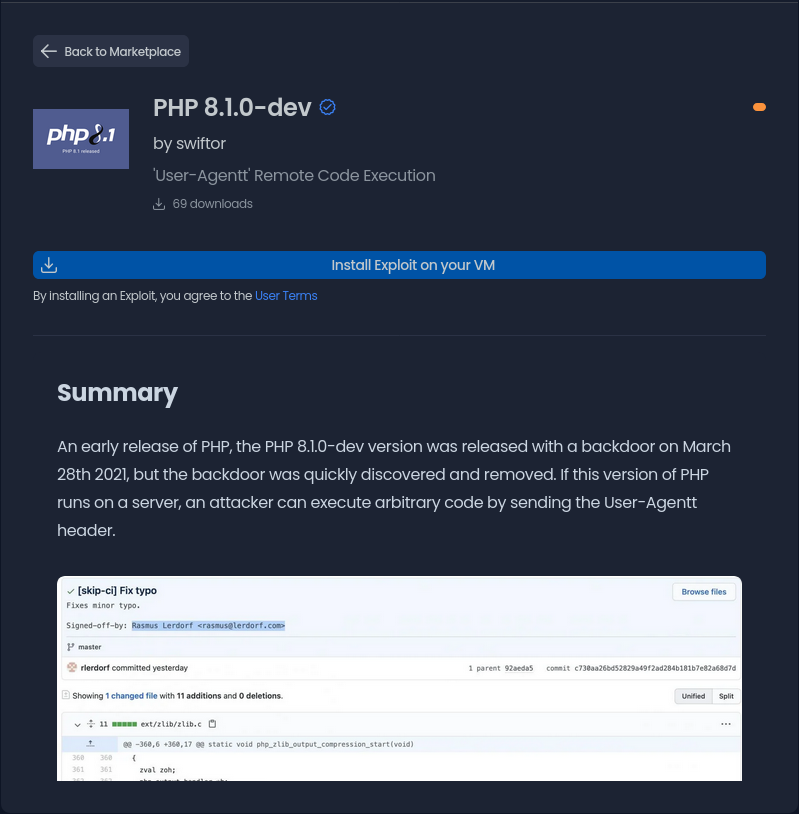Click the '69 downloads' count text
This screenshot has height=814, width=799.
(212, 204)
